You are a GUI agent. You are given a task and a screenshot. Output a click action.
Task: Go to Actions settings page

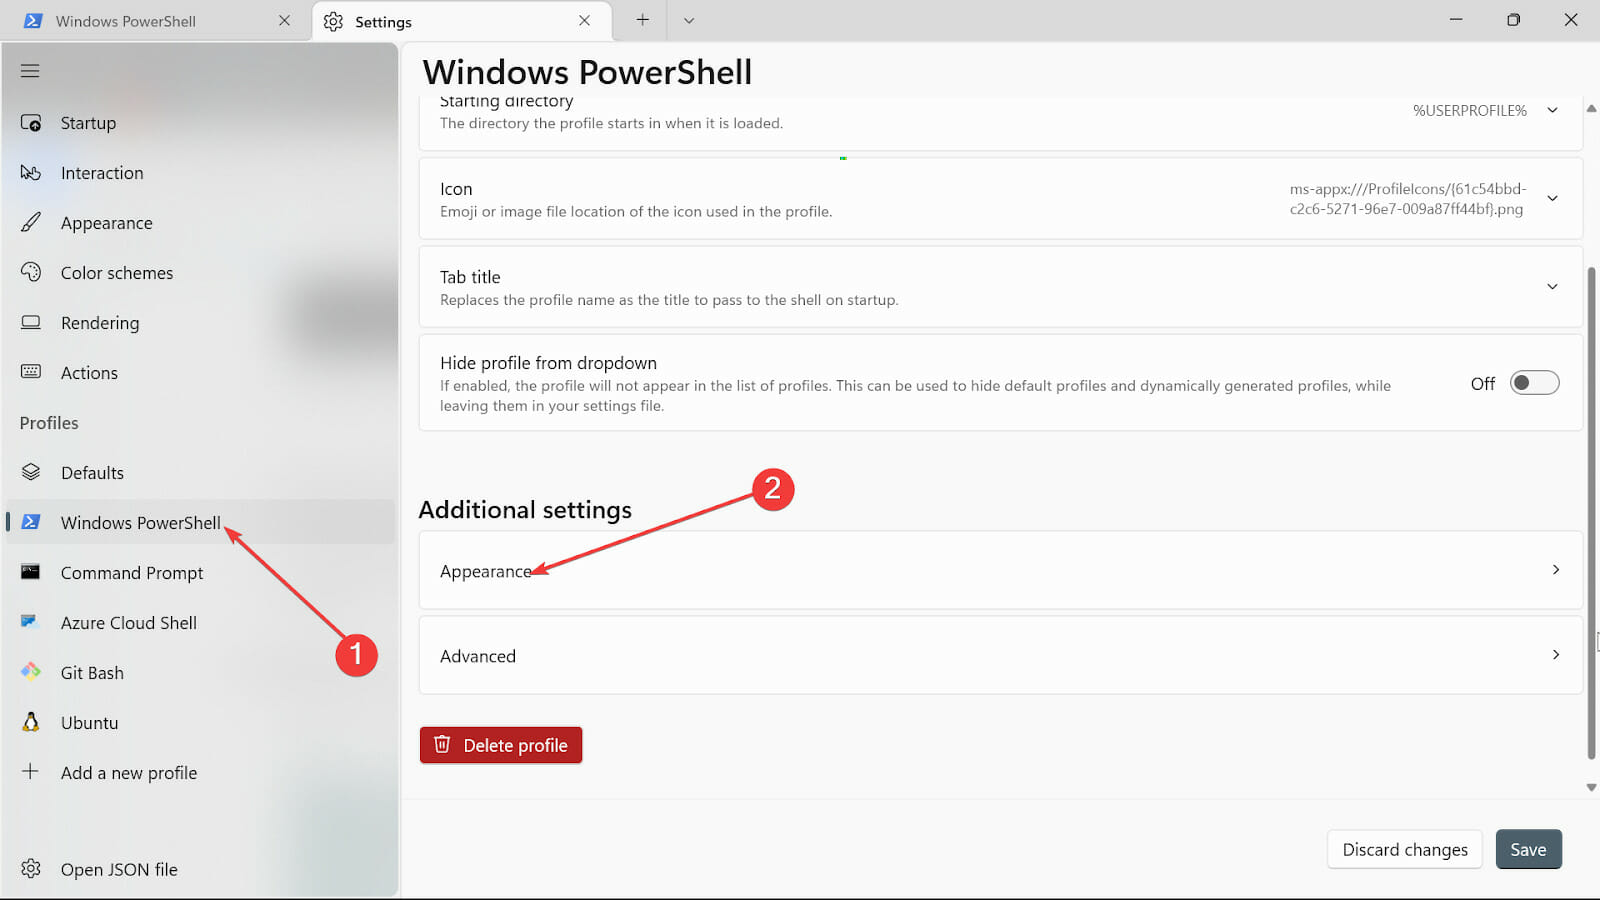(x=200, y=373)
